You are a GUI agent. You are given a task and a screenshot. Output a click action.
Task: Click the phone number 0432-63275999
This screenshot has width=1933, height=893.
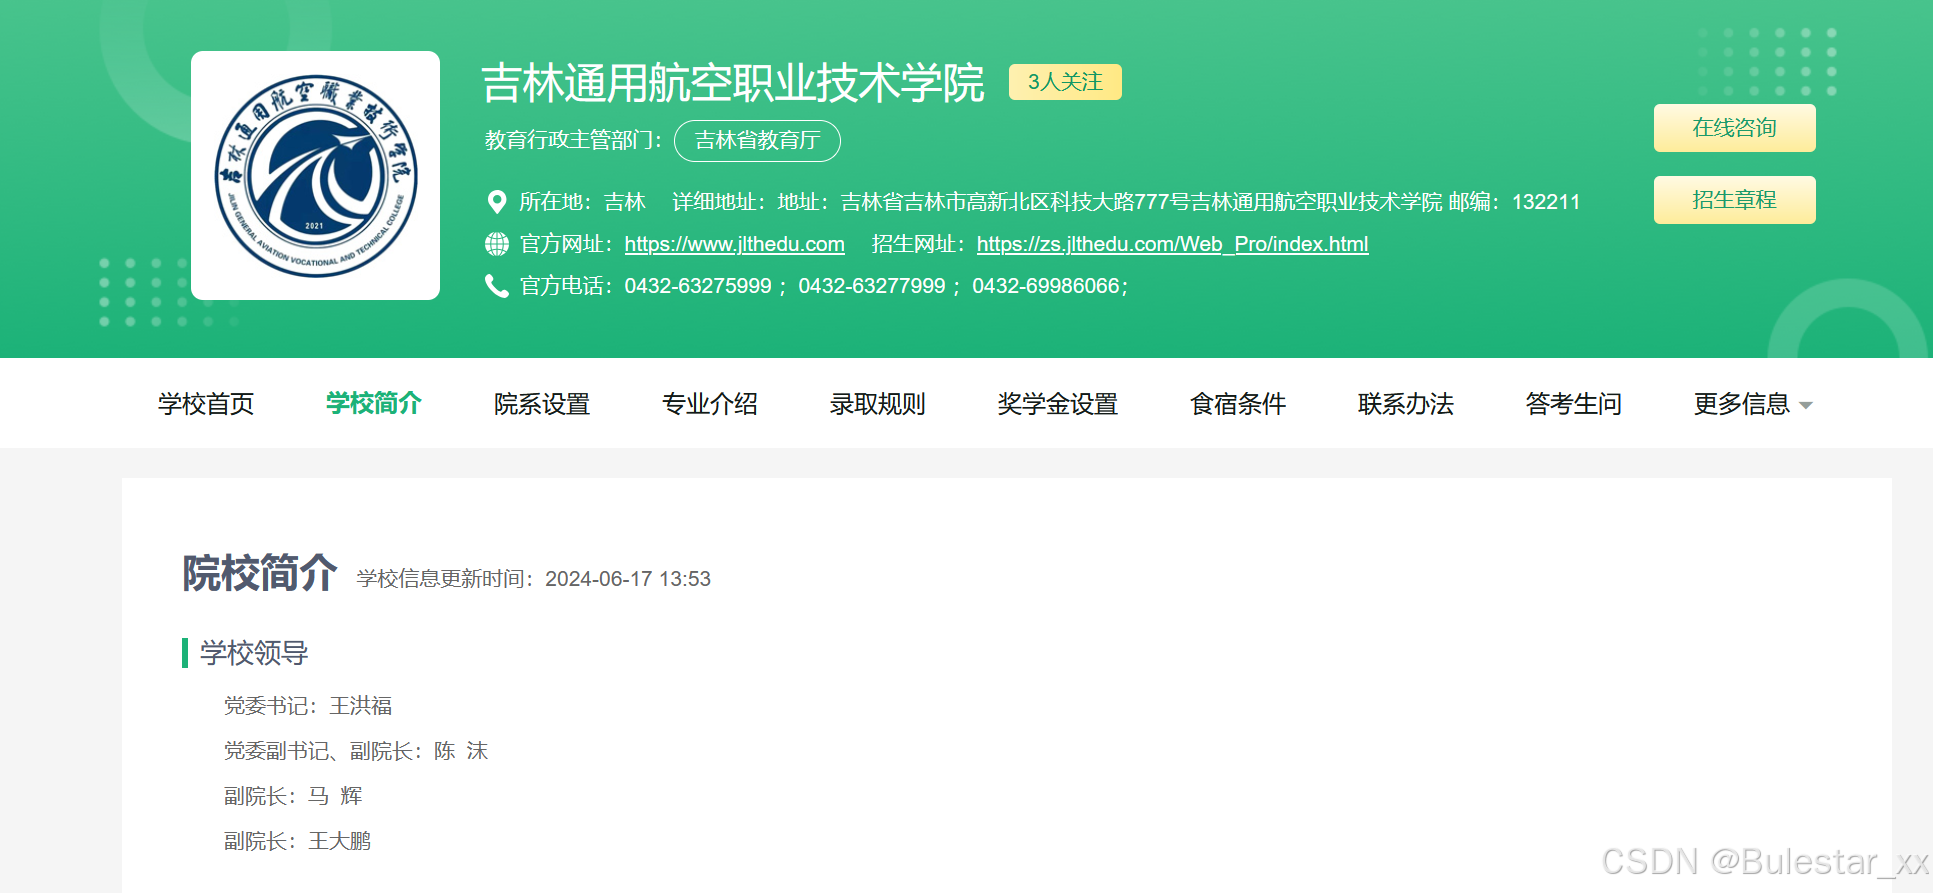pyautogui.click(x=698, y=286)
